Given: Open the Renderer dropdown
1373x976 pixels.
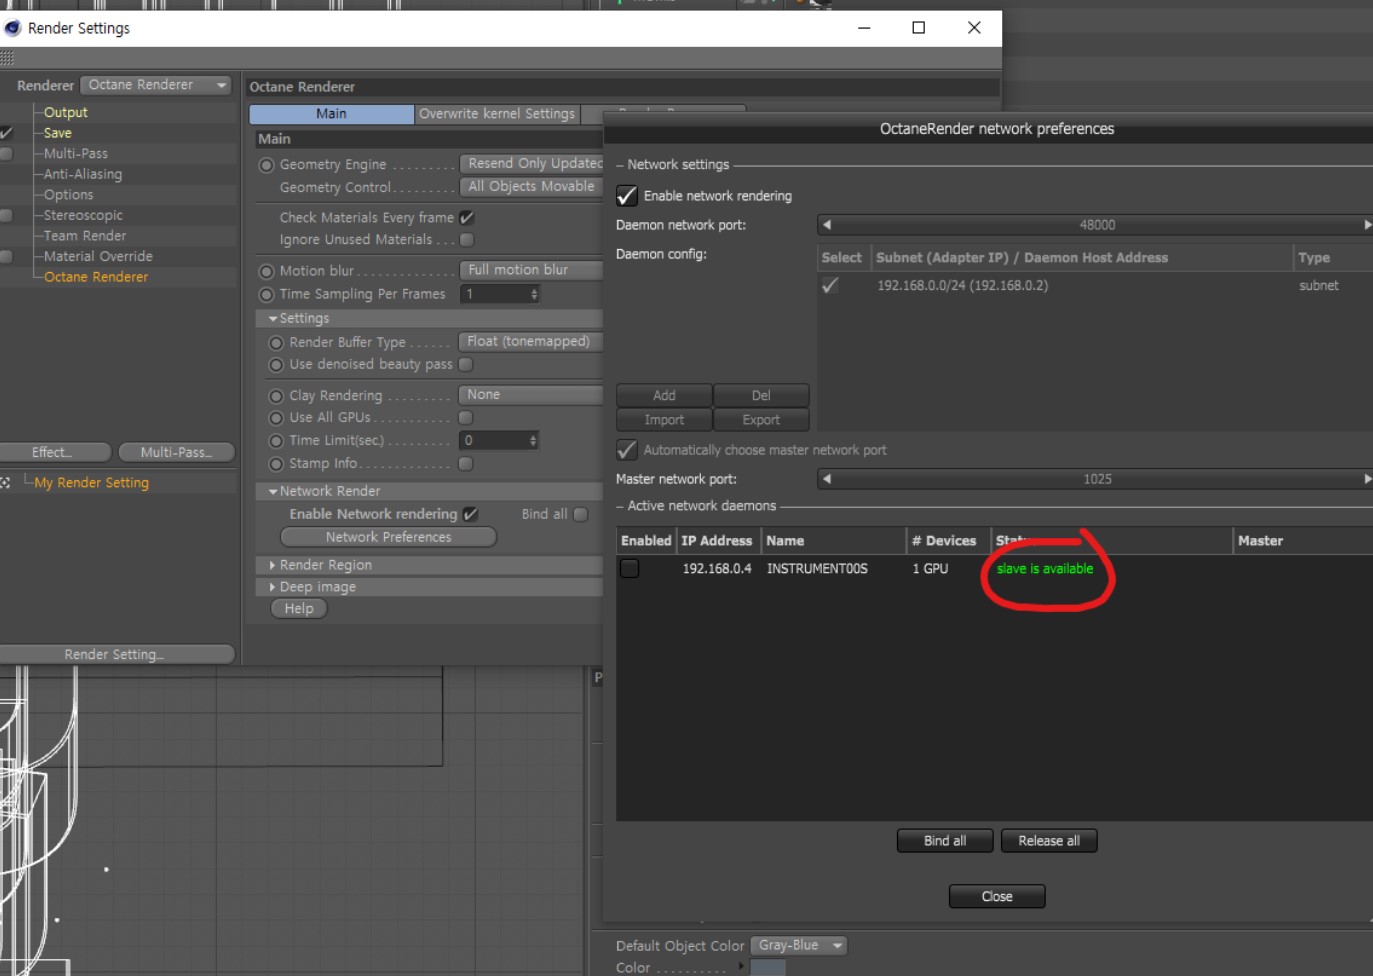Looking at the screenshot, I should click(x=156, y=85).
